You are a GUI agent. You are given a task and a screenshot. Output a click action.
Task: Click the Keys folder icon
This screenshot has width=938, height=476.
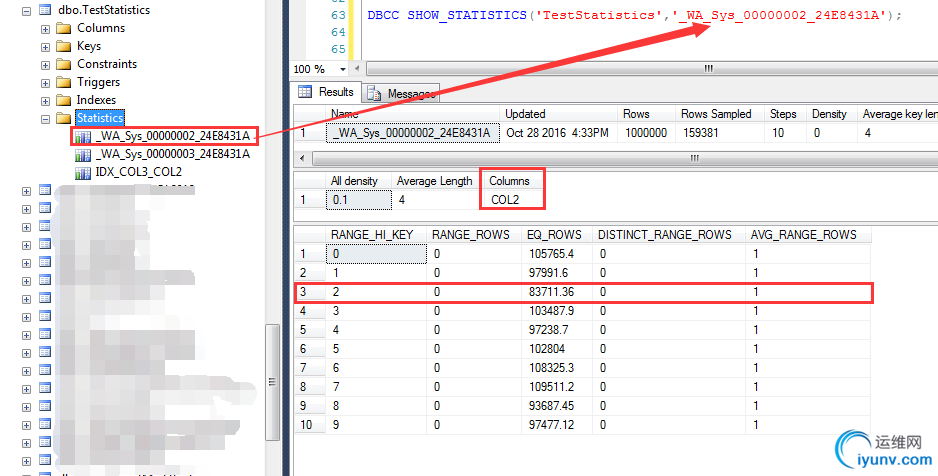(63, 46)
